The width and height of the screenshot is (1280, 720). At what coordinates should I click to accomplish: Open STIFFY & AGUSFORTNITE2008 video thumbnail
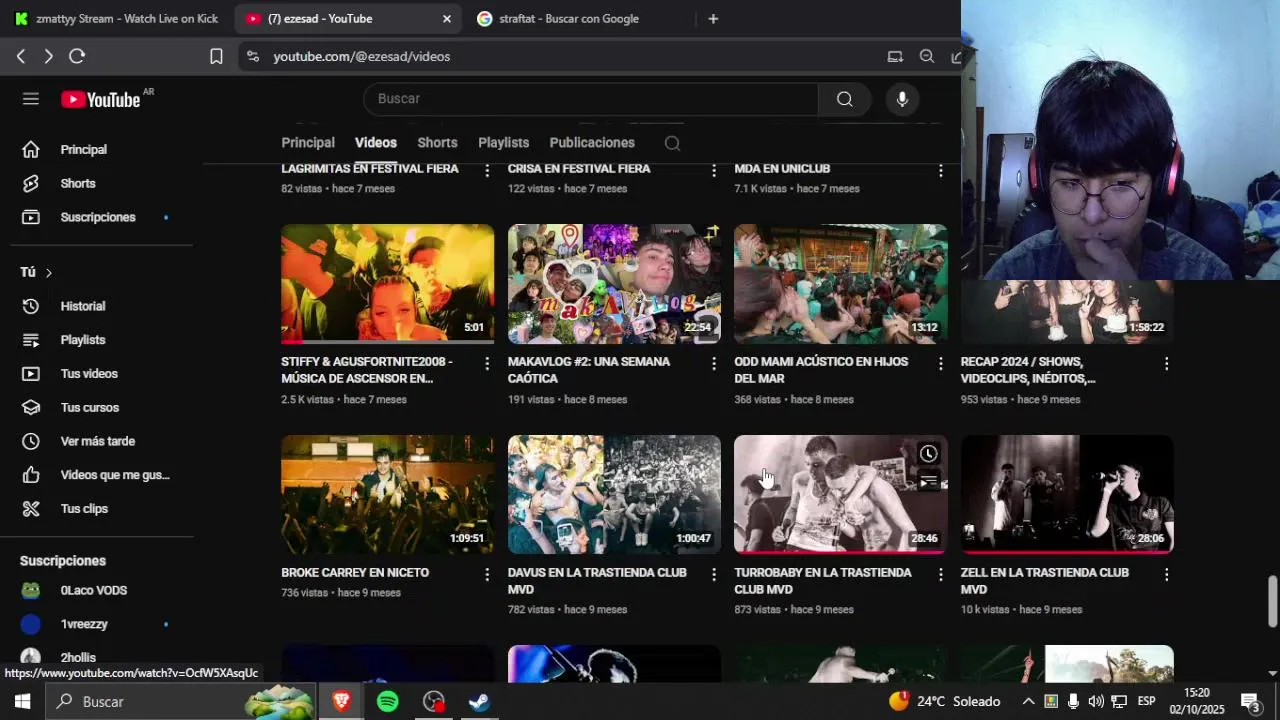coord(387,284)
